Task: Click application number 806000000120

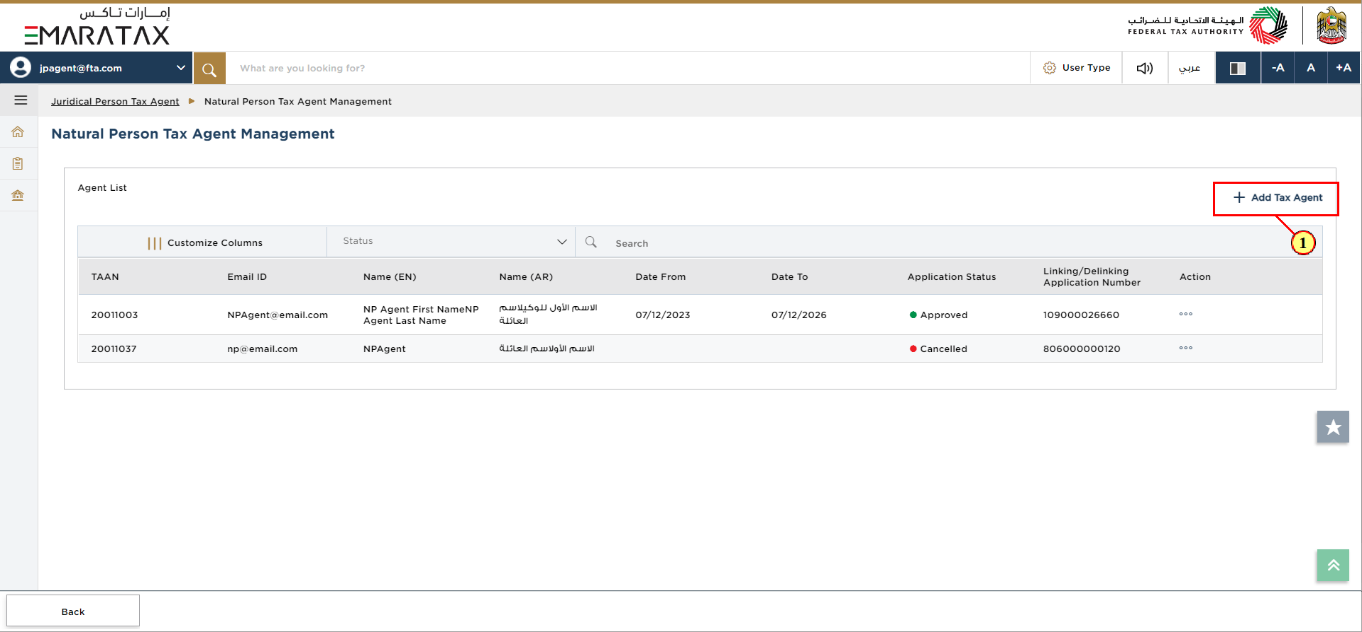Action: 1081,349
